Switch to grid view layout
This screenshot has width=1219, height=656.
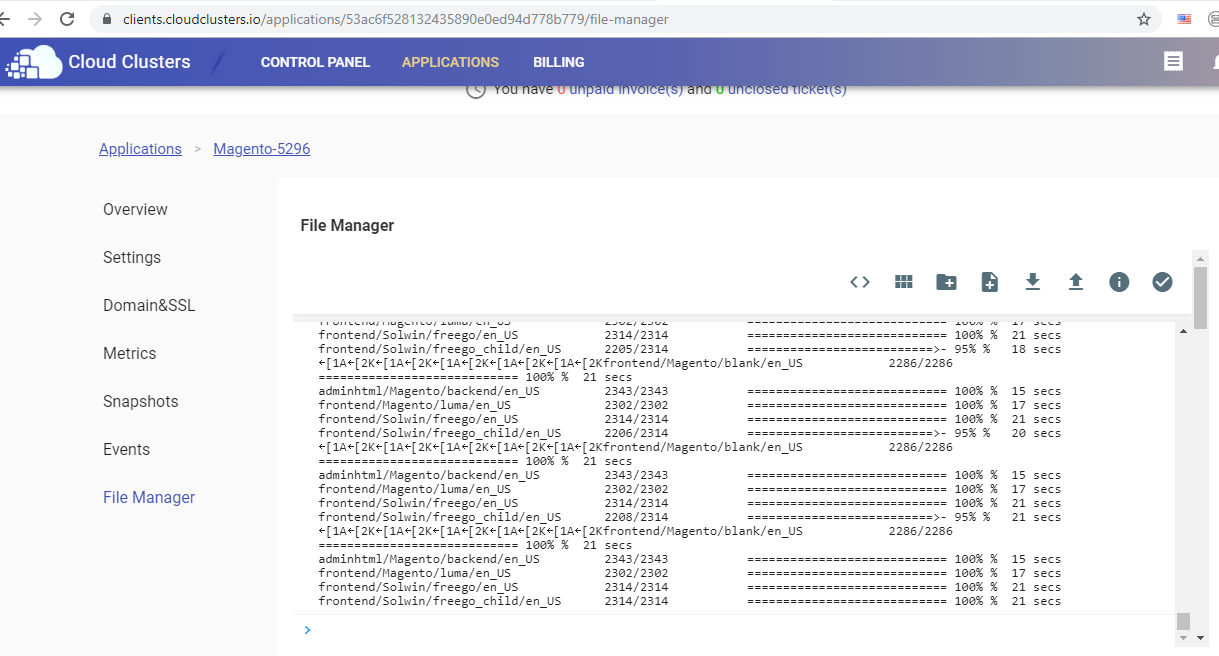[x=904, y=282]
